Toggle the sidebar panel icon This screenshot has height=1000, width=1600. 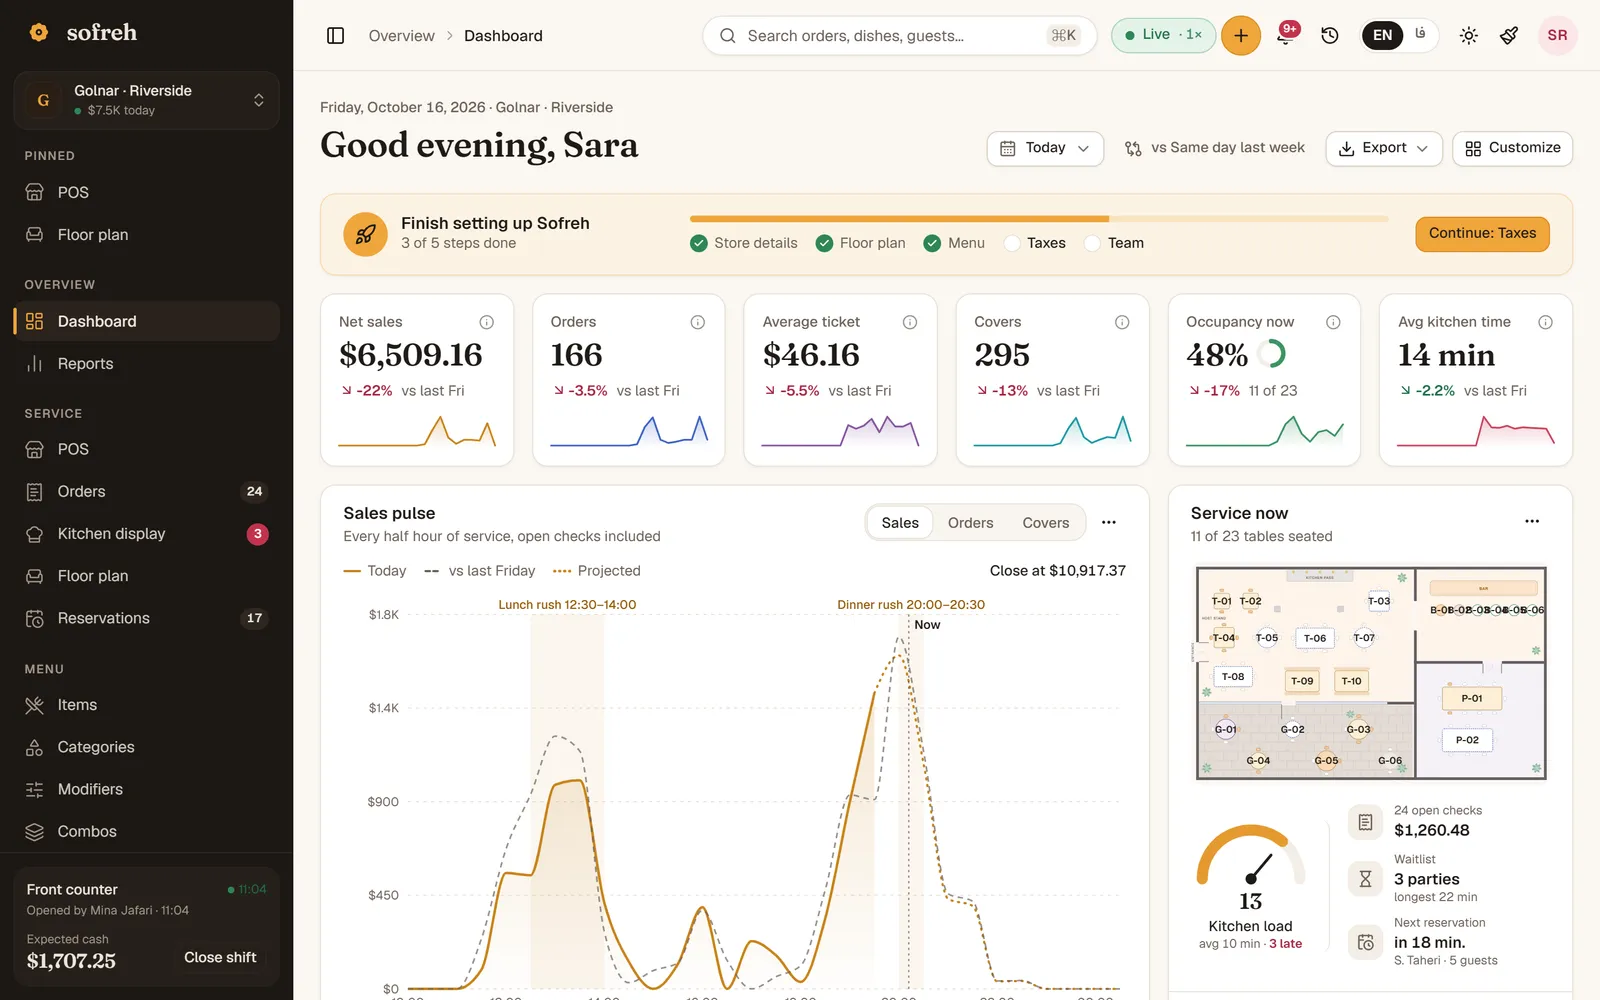(x=336, y=36)
